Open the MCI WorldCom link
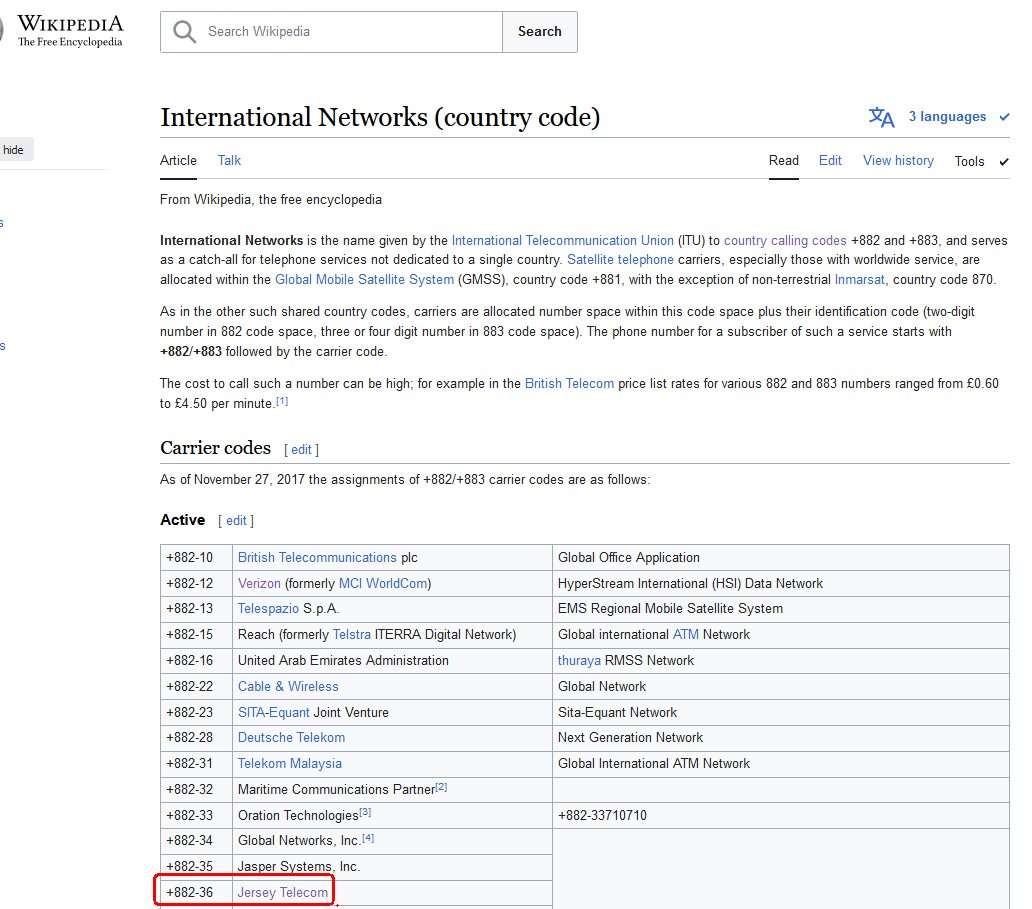Screen dimensions: 1032x909 383,583
